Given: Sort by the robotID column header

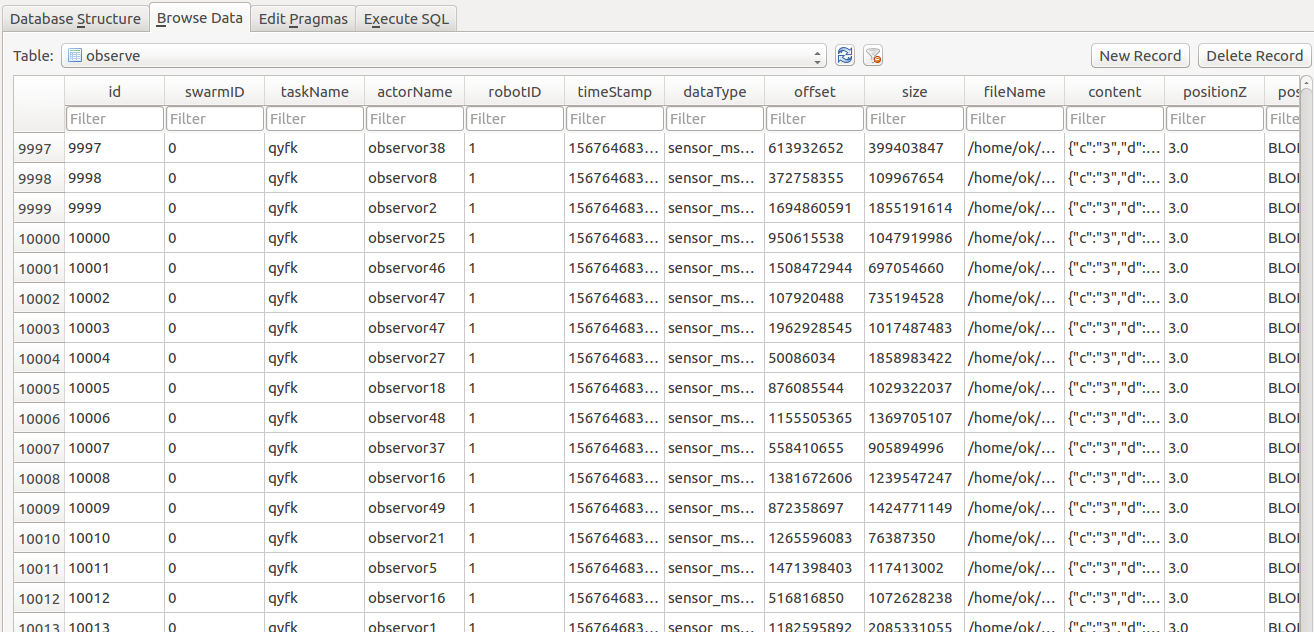Looking at the screenshot, I should 514,91.
